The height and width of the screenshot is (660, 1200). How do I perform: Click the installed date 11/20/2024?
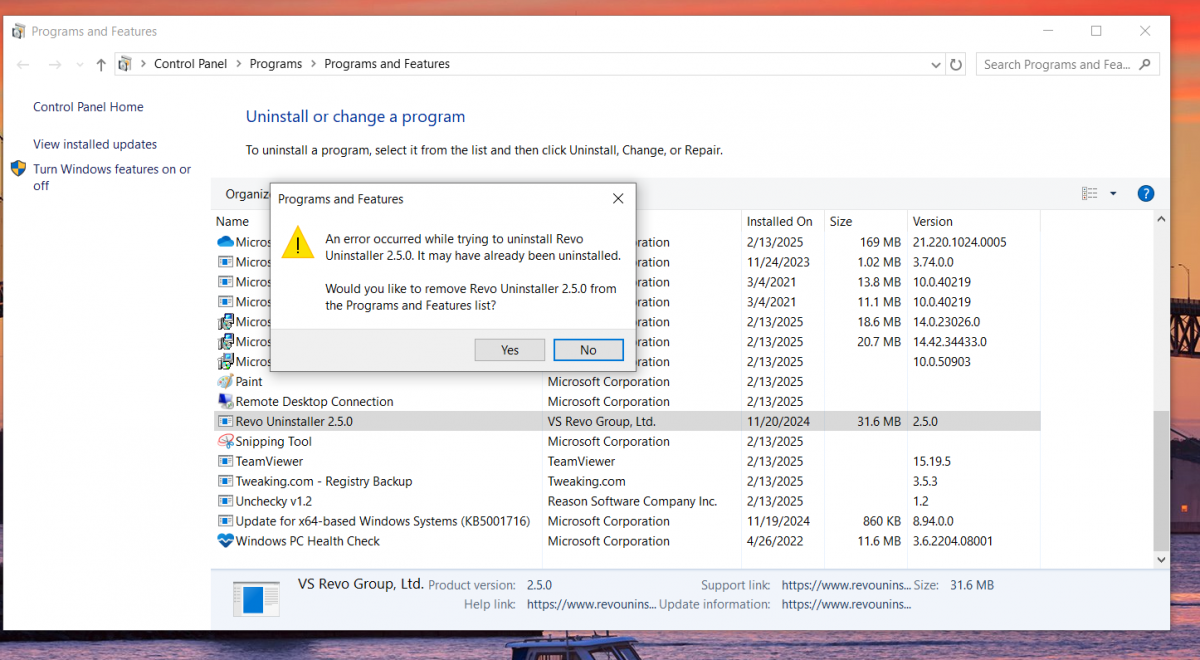(778, 421)
